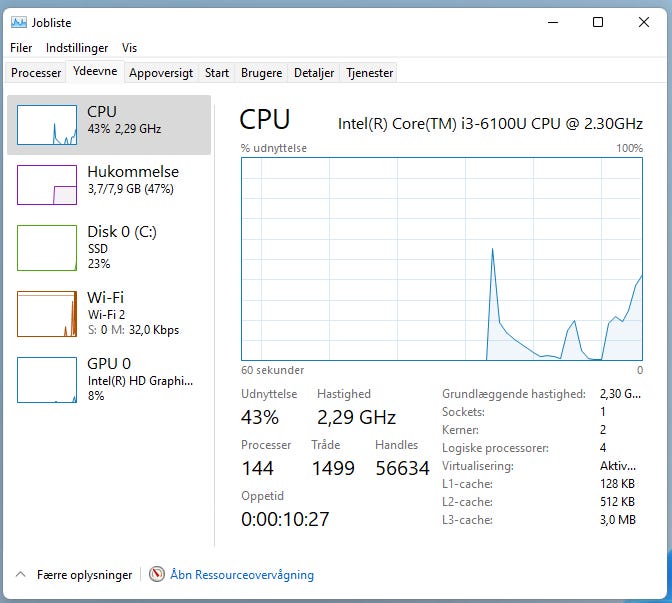The width and height of the screenshot is (672, 603).
Task: Select the Ydeevne tab
Action: [95, 71]
